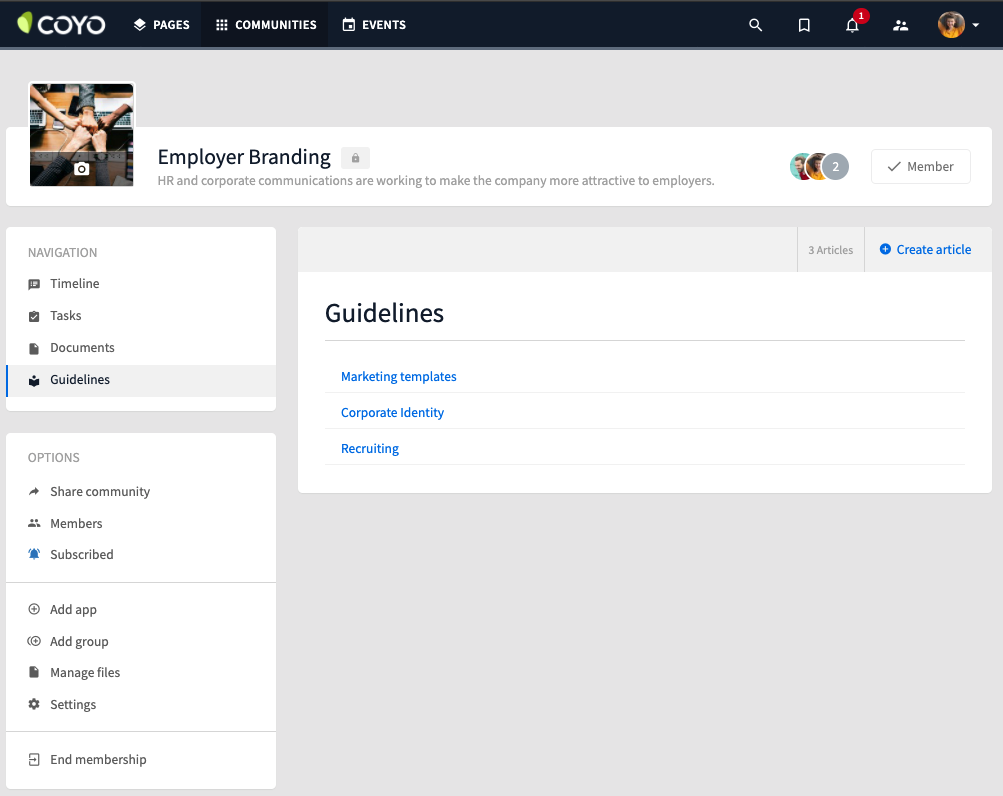Open the notifications bell

(x=852, y=25)
